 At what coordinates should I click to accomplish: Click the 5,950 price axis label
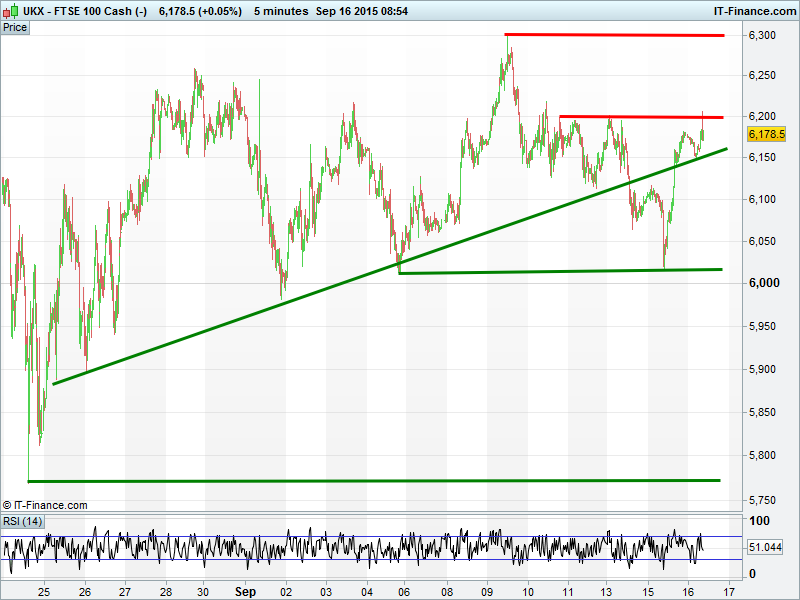(x=762, y=326)
